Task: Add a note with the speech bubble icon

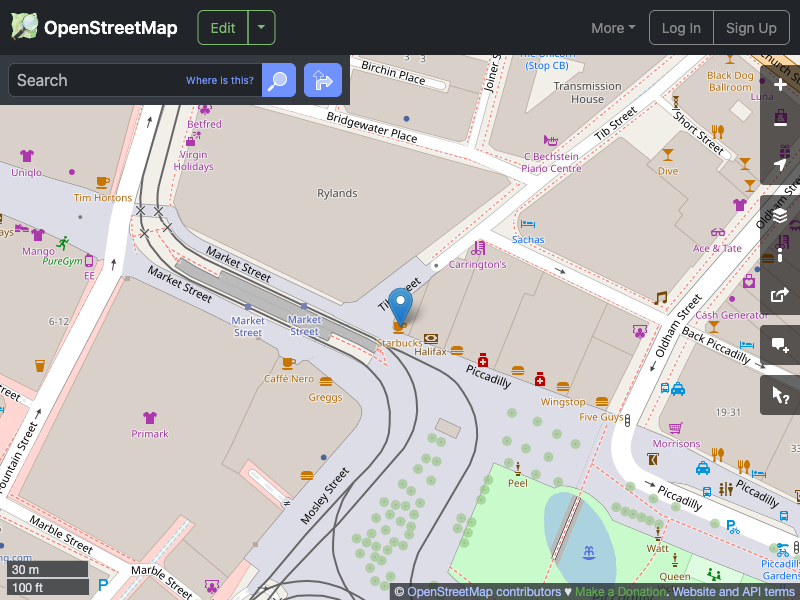Action: [x=780, y=346]
